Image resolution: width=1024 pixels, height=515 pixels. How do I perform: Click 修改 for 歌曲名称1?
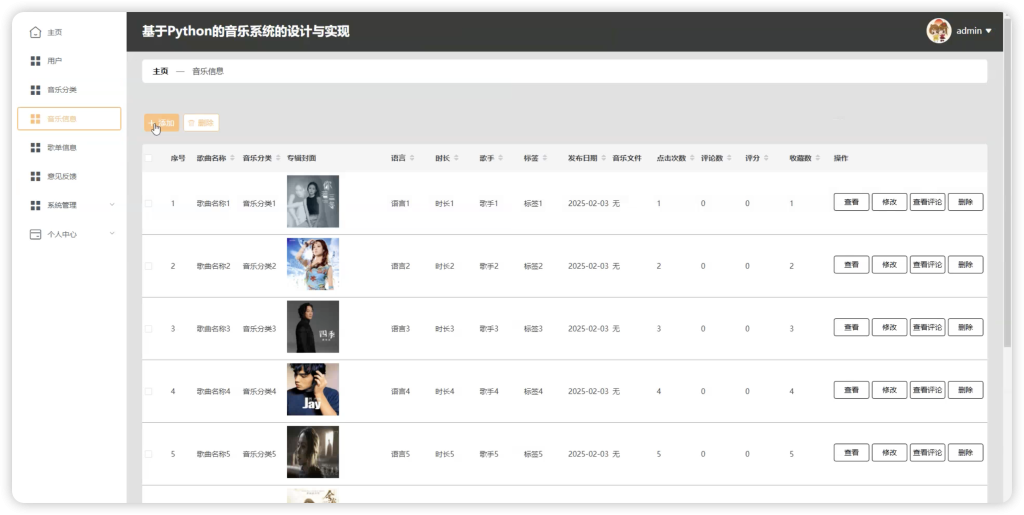[889, 202]
